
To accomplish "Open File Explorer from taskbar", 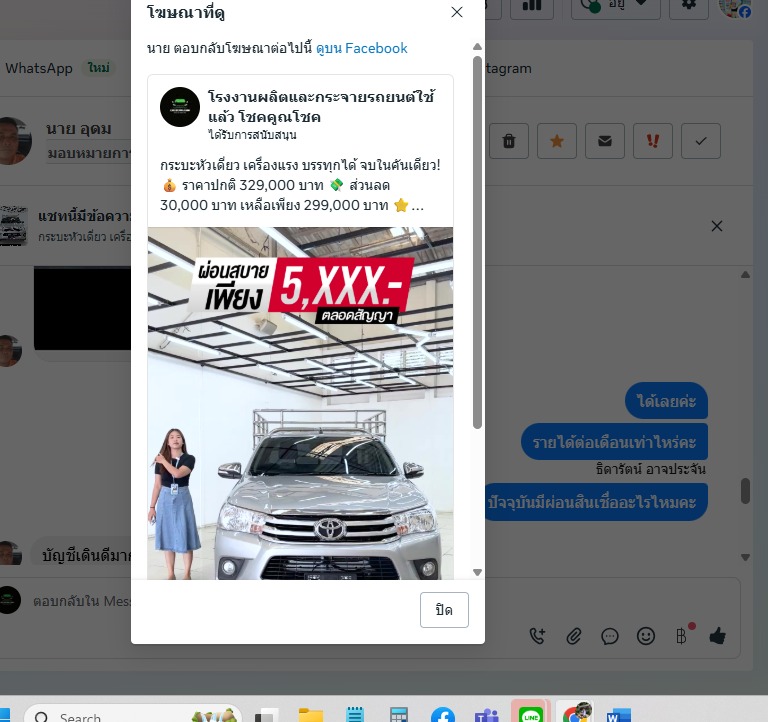I will (x=311, y=715).
